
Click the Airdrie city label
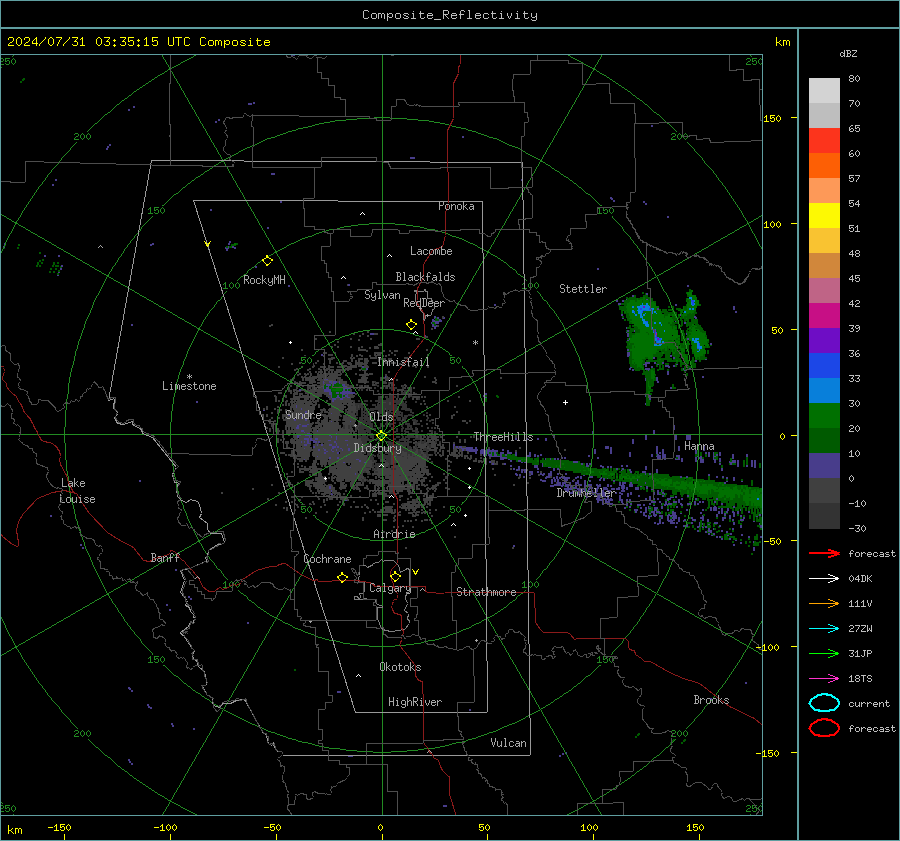[394, 534]
